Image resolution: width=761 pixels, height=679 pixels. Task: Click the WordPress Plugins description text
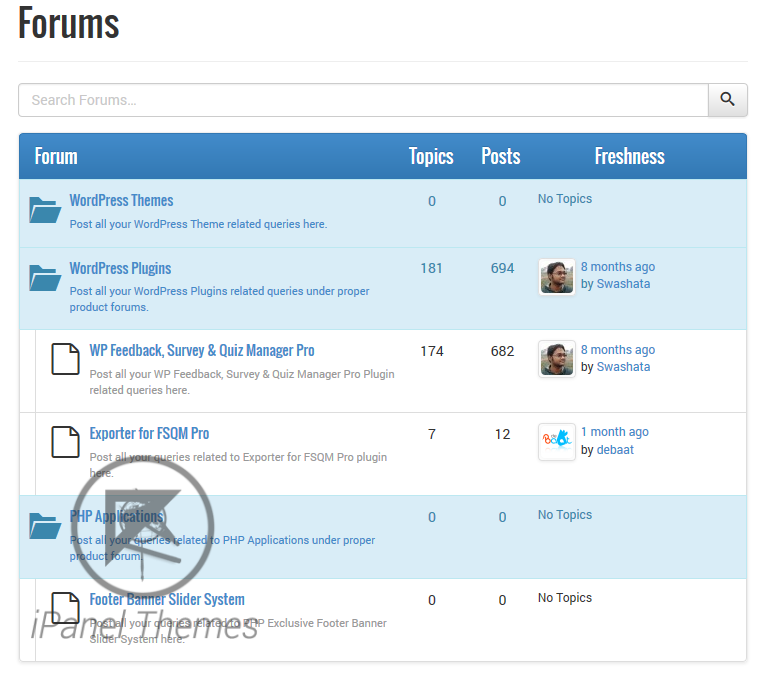219,299
